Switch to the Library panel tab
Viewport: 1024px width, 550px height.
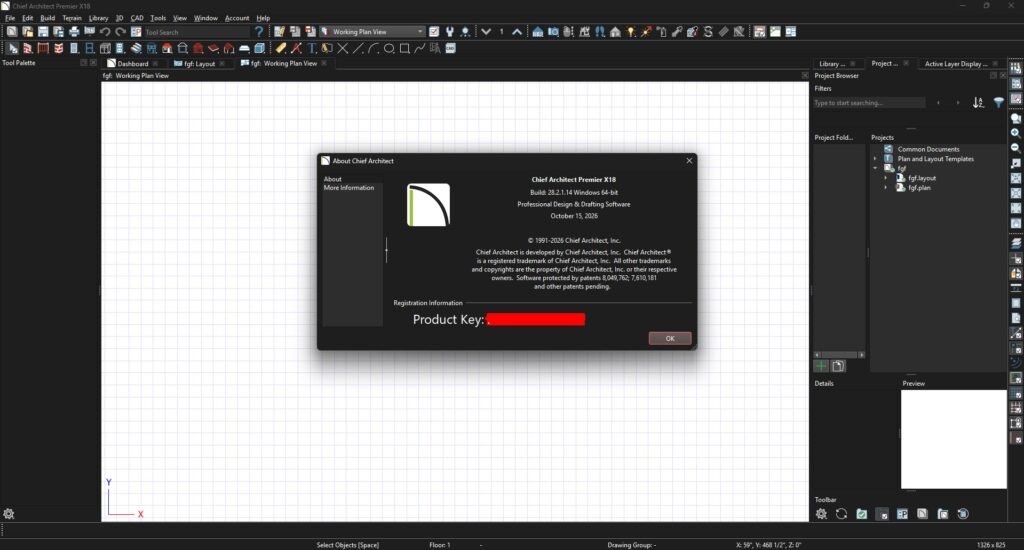pos(831,63)
